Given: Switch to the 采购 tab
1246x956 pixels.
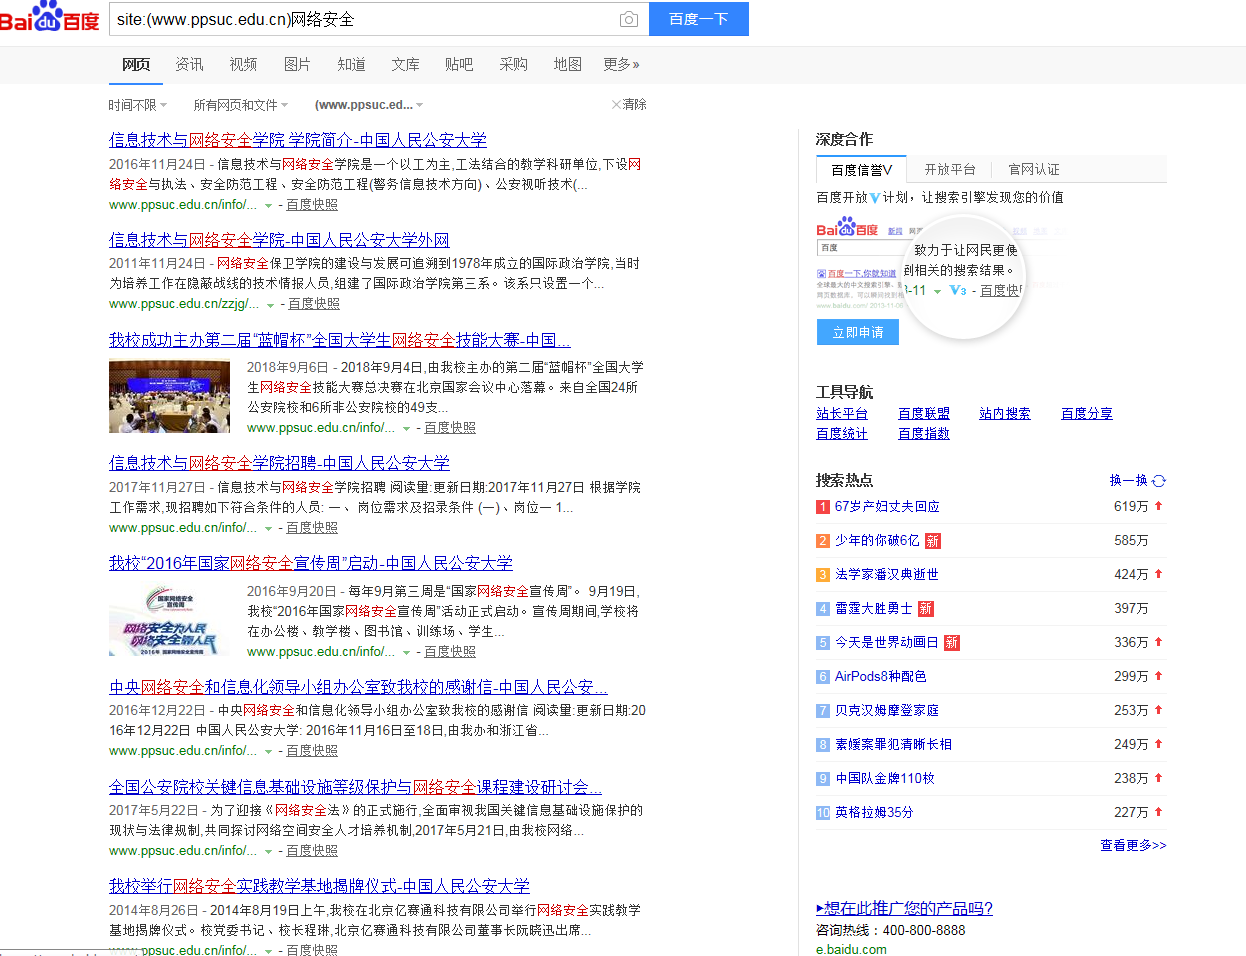Looking at the screenshot, I should (x=513, y=64).
